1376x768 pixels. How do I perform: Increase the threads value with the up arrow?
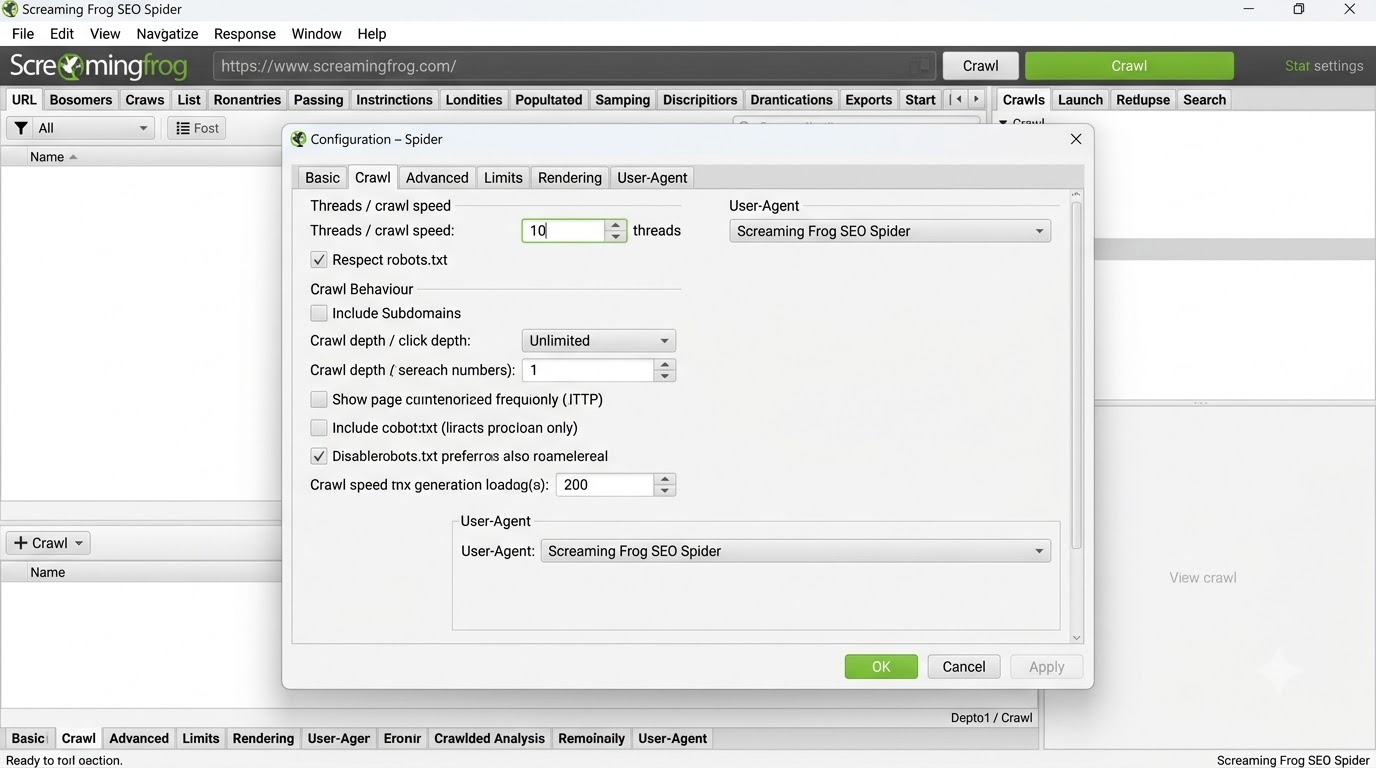click(616, 225)
